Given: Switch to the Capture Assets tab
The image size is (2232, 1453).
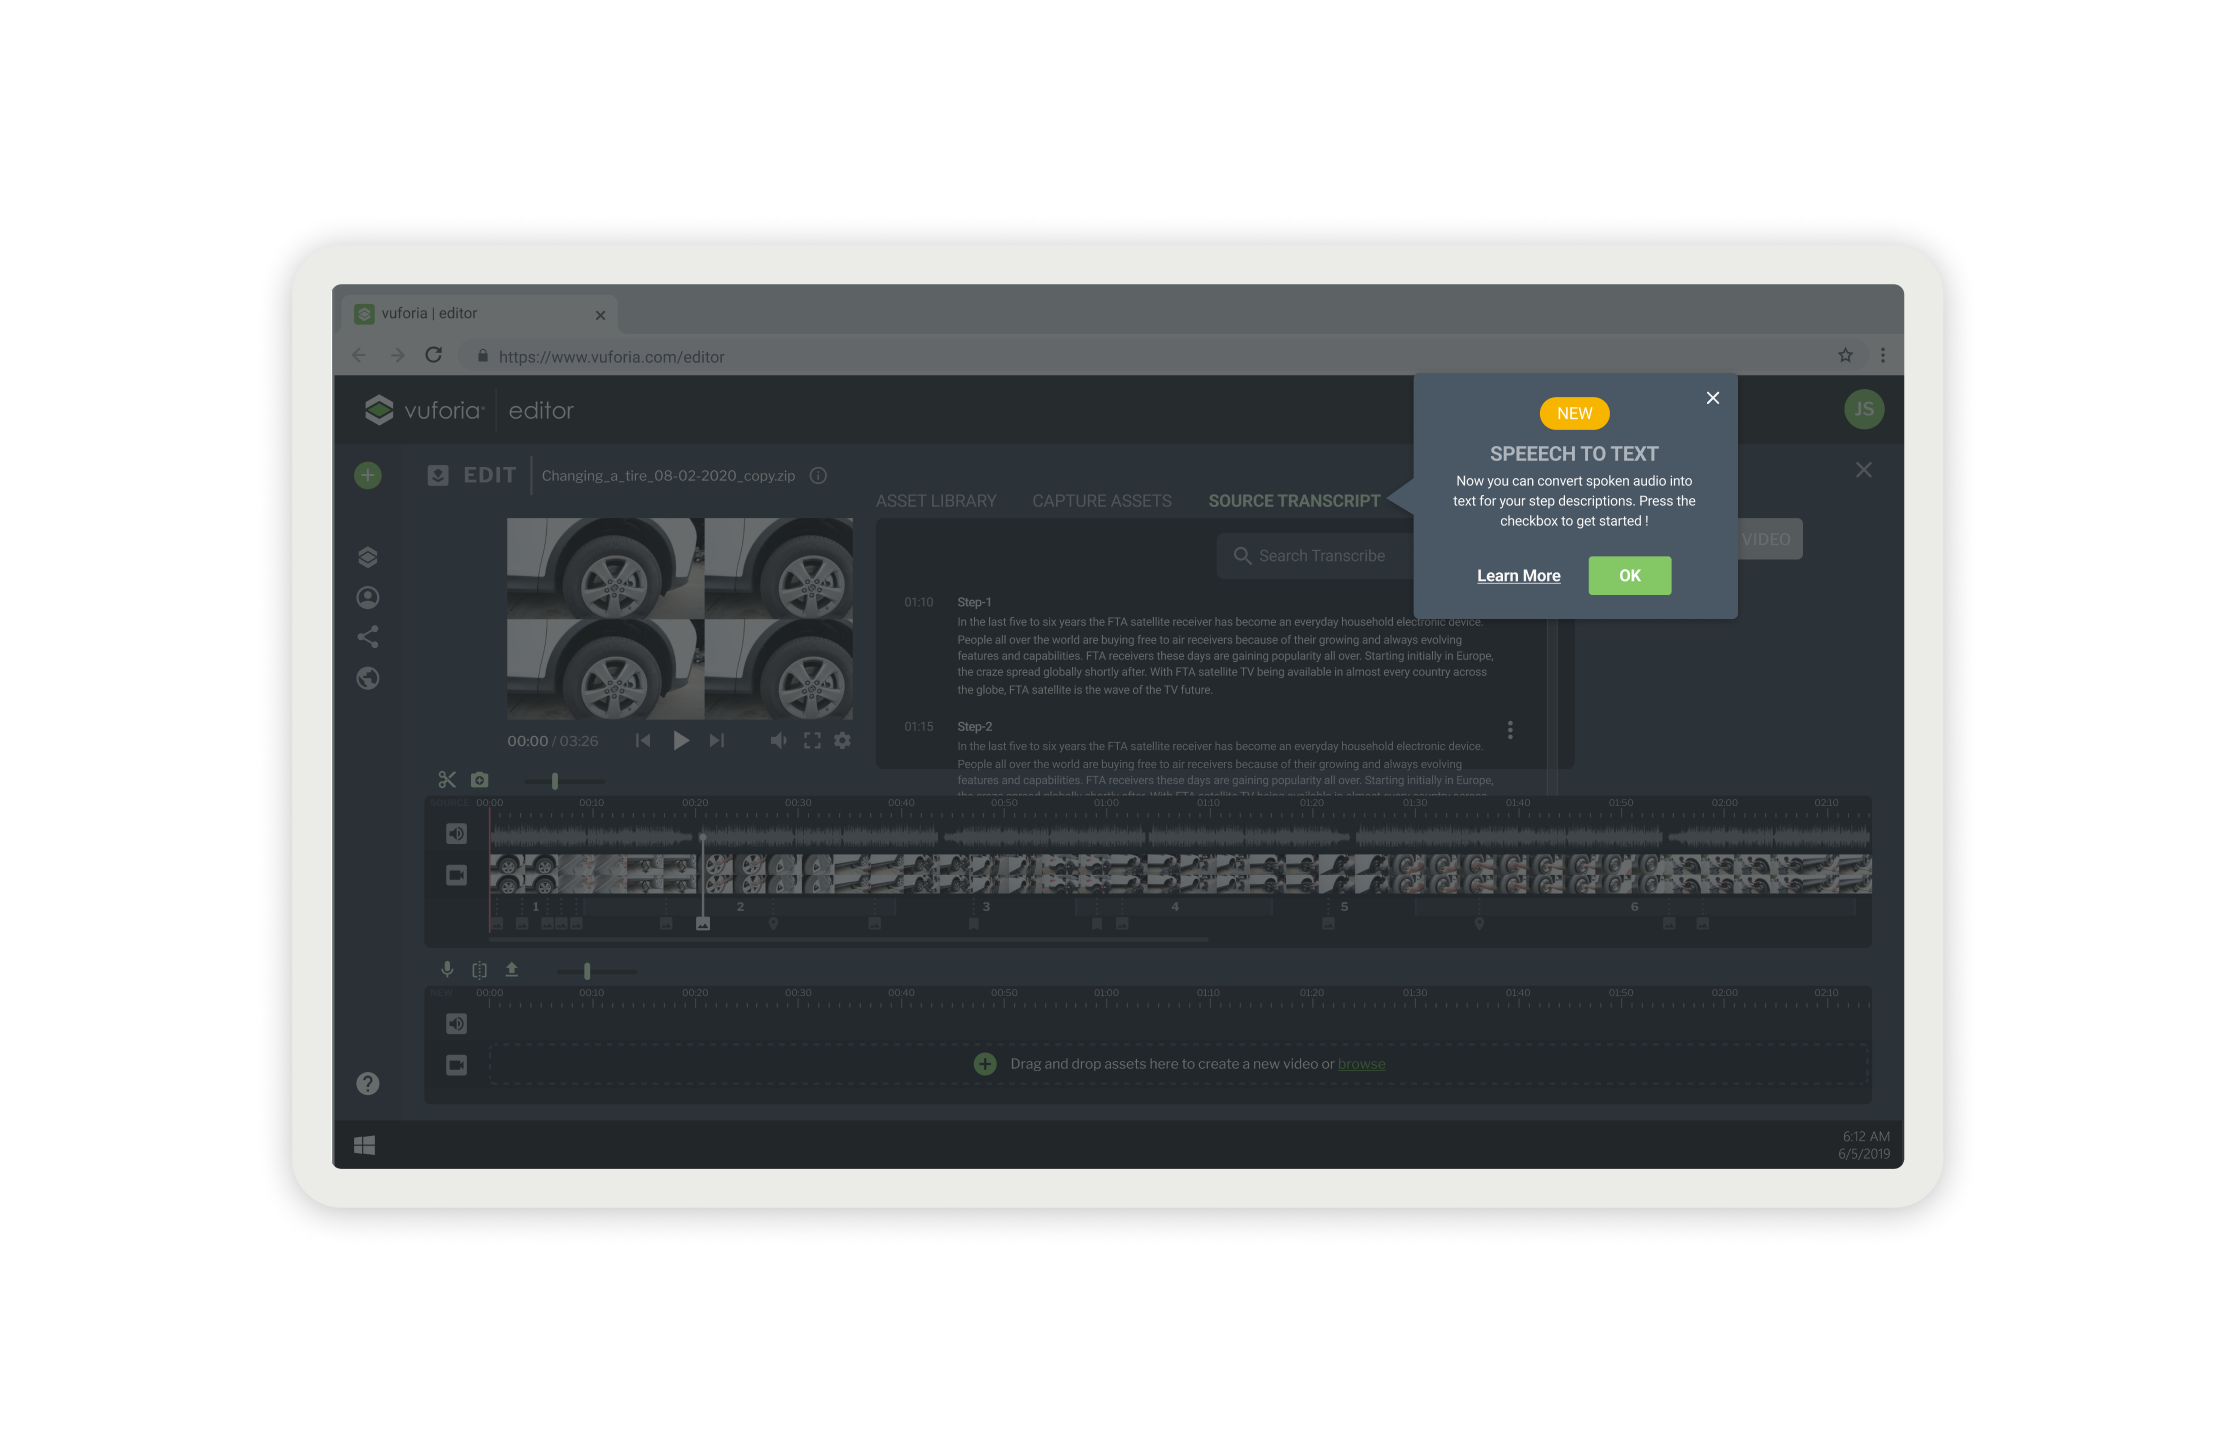Looking at the screenshot, I should click(1102, 501).
